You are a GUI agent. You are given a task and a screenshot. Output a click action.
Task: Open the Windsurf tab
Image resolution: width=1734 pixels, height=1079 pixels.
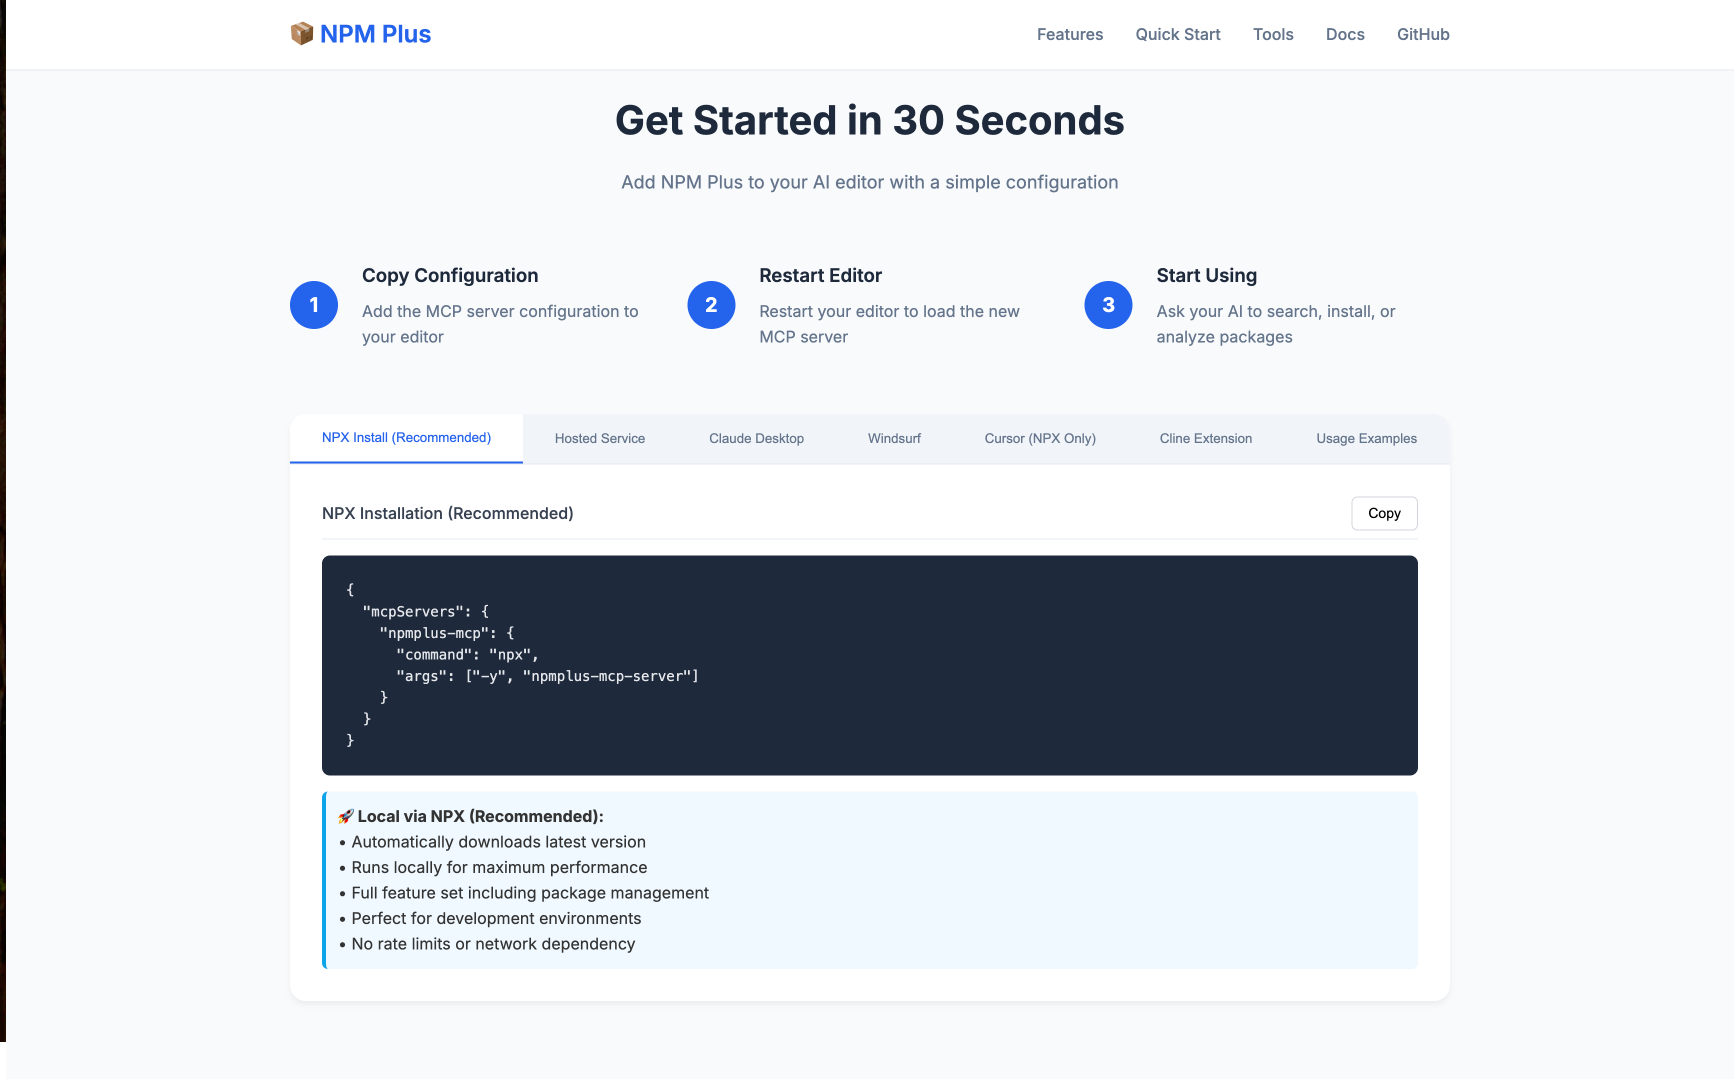(x=894, y=439)
